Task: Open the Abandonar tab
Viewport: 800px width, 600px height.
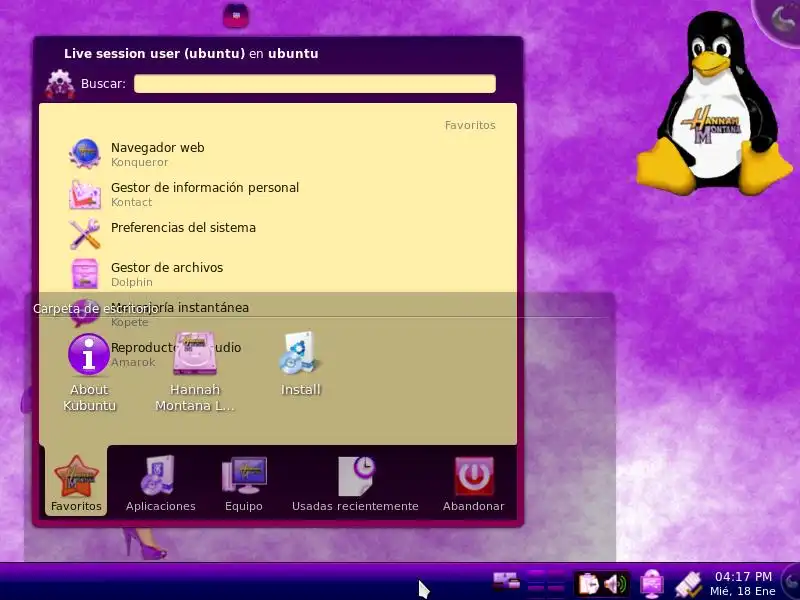Action: 473,483
